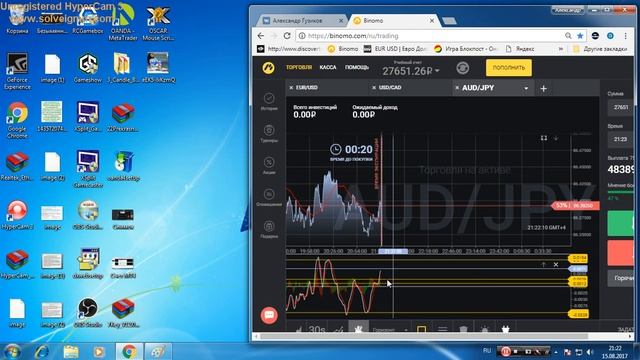This screenshot has width=640, height=360.
Task: Click the Binomo logo icon
Action: [269, 68]
